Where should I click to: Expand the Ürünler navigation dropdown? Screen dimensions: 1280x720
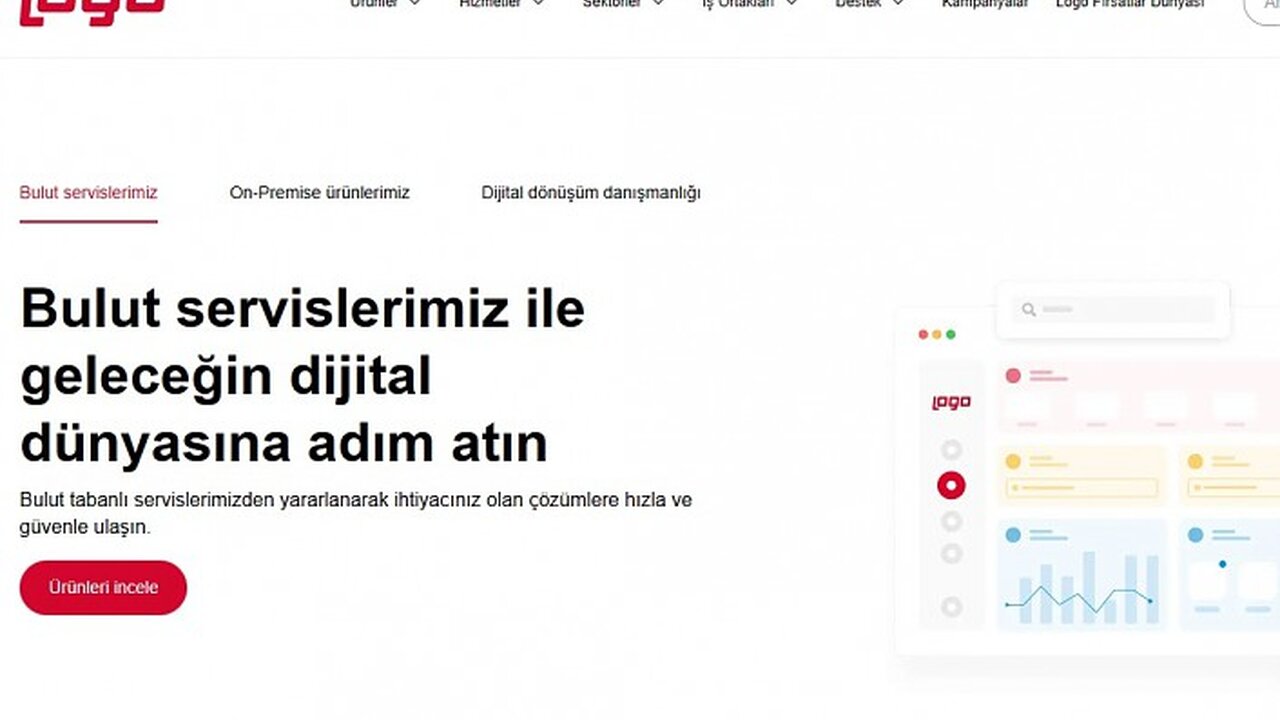click(x=384, y=4)
